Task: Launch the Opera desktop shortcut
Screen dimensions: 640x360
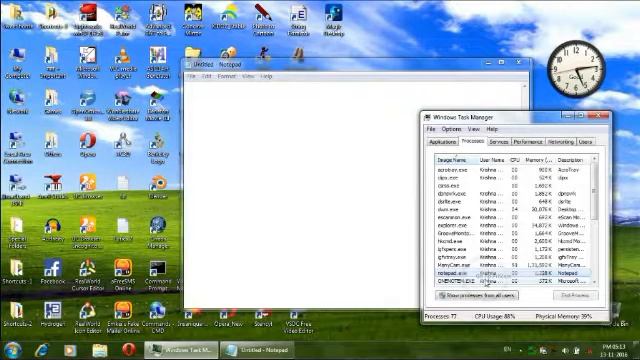Action: [x=88, y=144]
